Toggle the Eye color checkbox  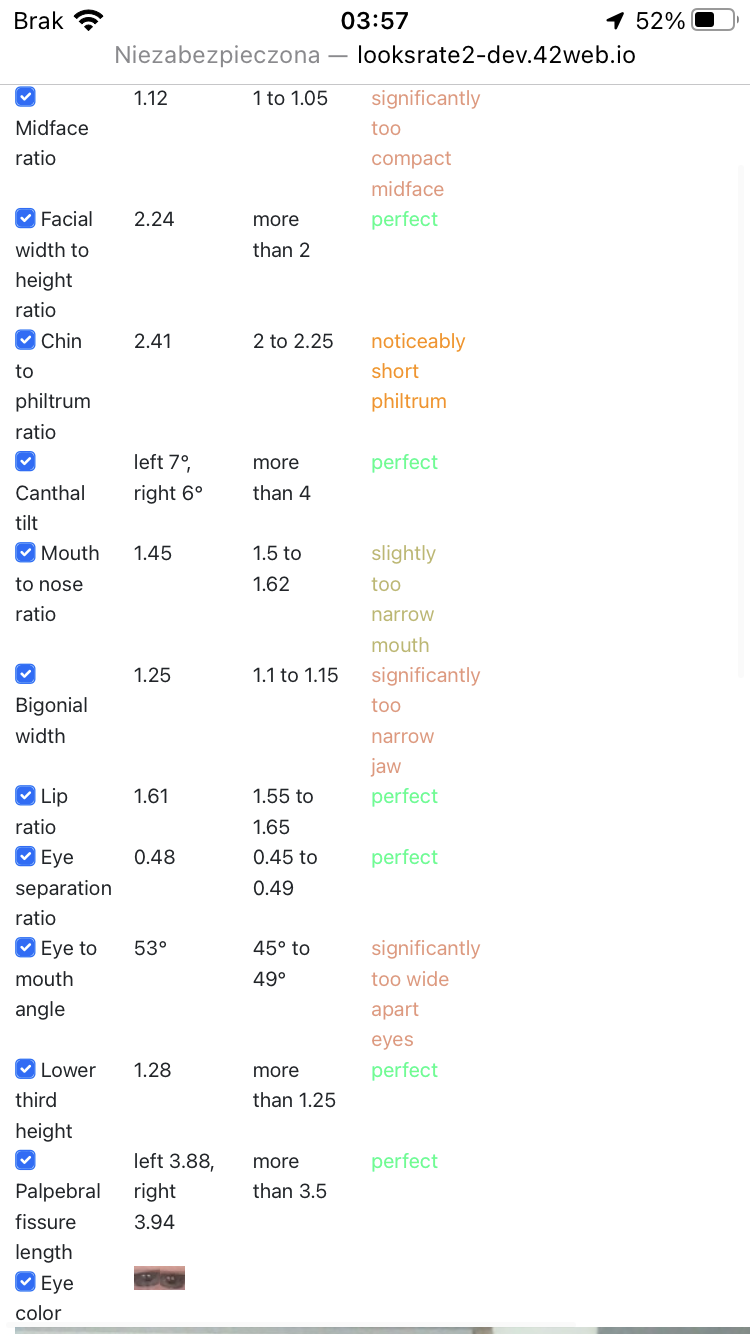(x=26, y=1282)
